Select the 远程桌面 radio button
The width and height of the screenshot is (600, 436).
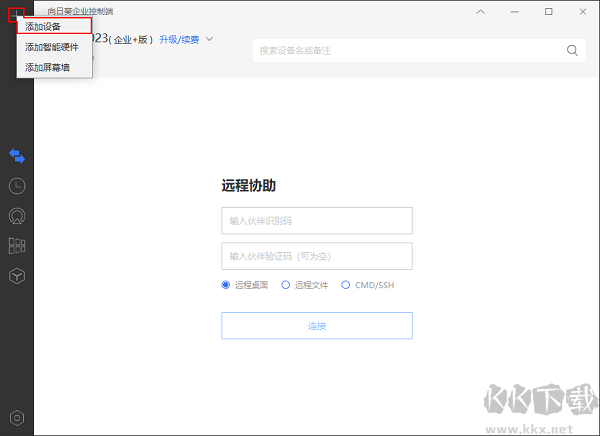click(225, 285)
